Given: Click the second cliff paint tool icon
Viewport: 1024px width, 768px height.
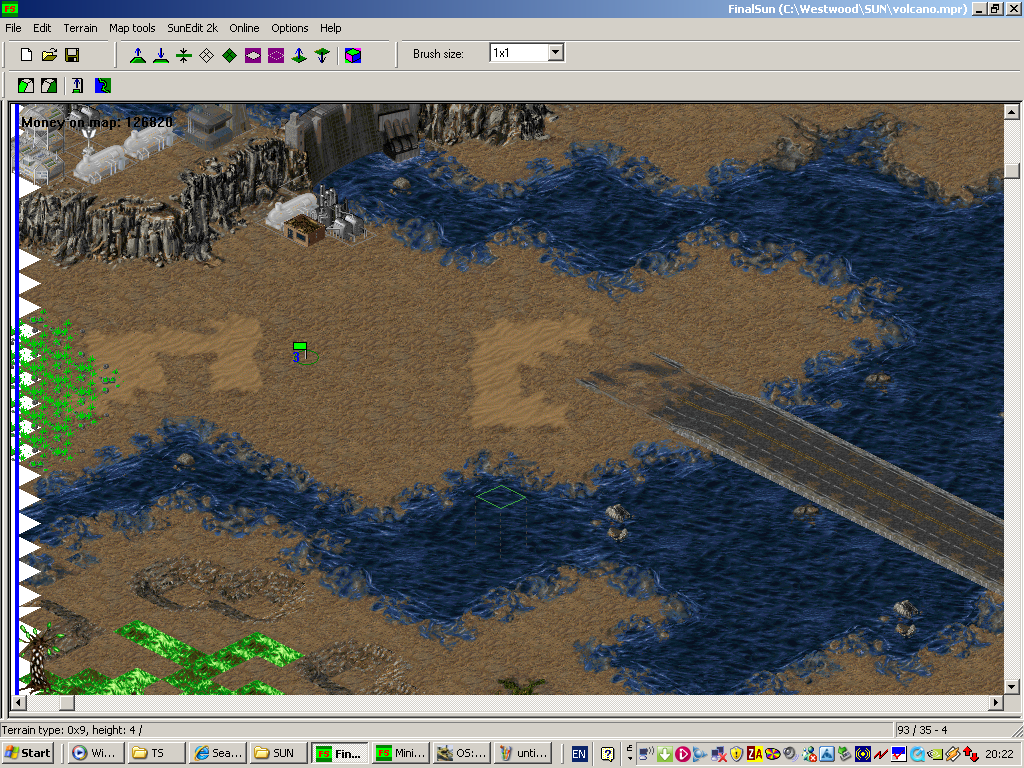Looking at the screenshot, I should (x=49, y=86).
